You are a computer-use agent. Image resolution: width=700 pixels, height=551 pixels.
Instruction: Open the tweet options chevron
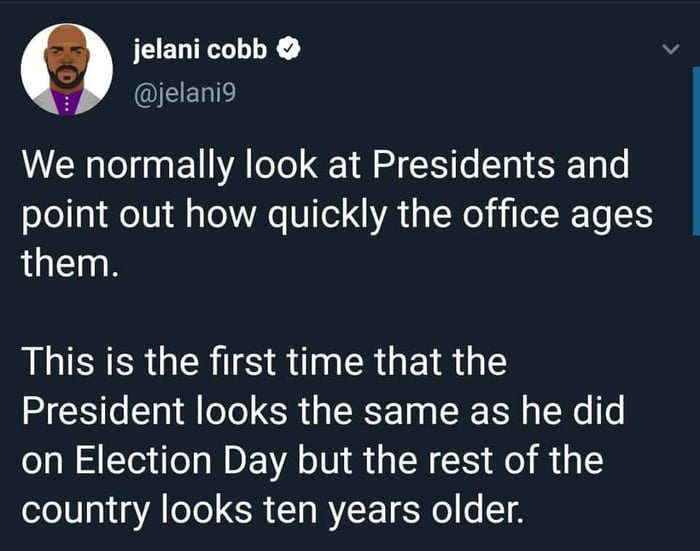click(670, 49)
